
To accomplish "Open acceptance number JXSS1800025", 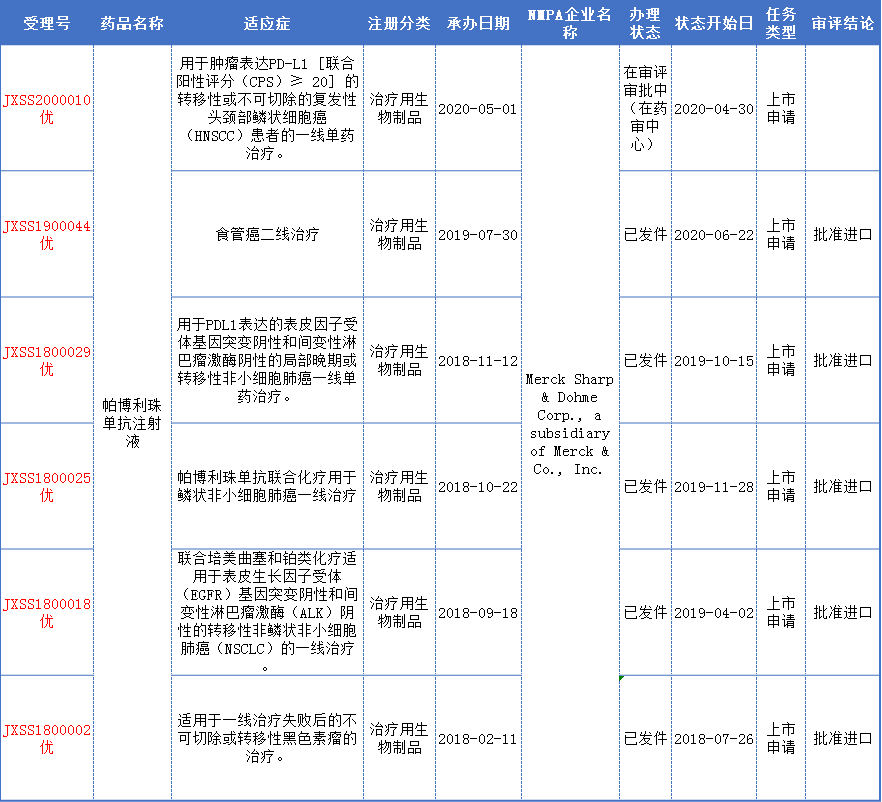I will [x=47, y=486].
